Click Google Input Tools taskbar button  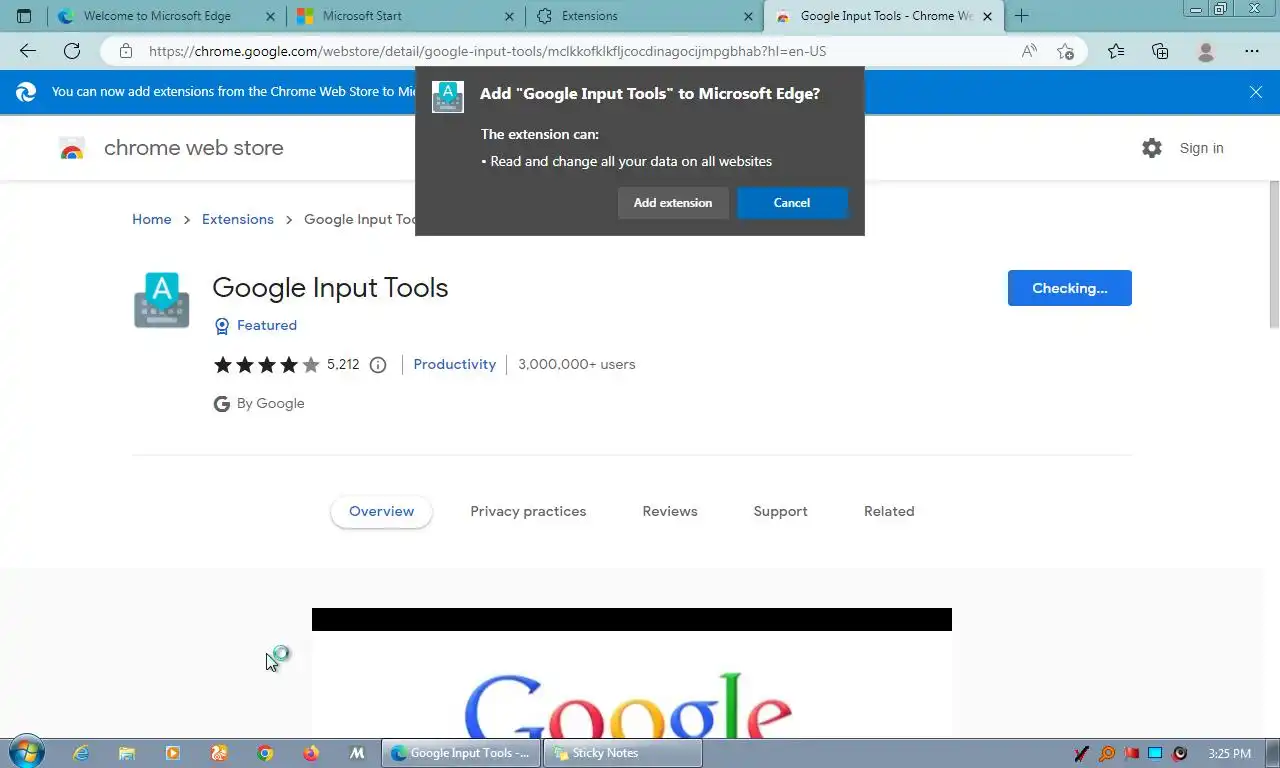(x=461, y=753)
